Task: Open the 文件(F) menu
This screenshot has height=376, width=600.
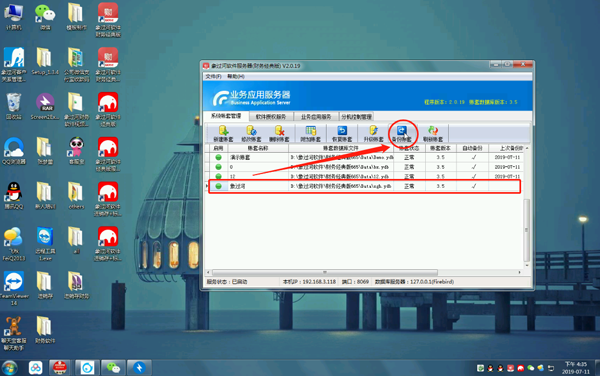Action: click(x=213, y=77)
